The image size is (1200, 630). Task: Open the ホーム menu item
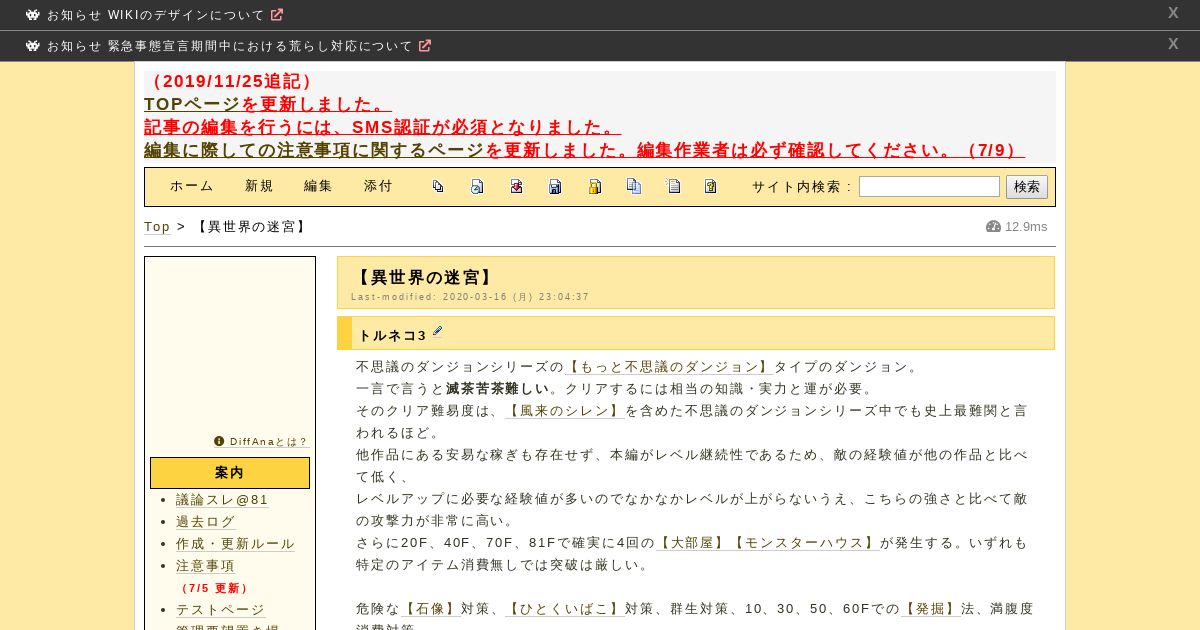(x=192, y=186)
